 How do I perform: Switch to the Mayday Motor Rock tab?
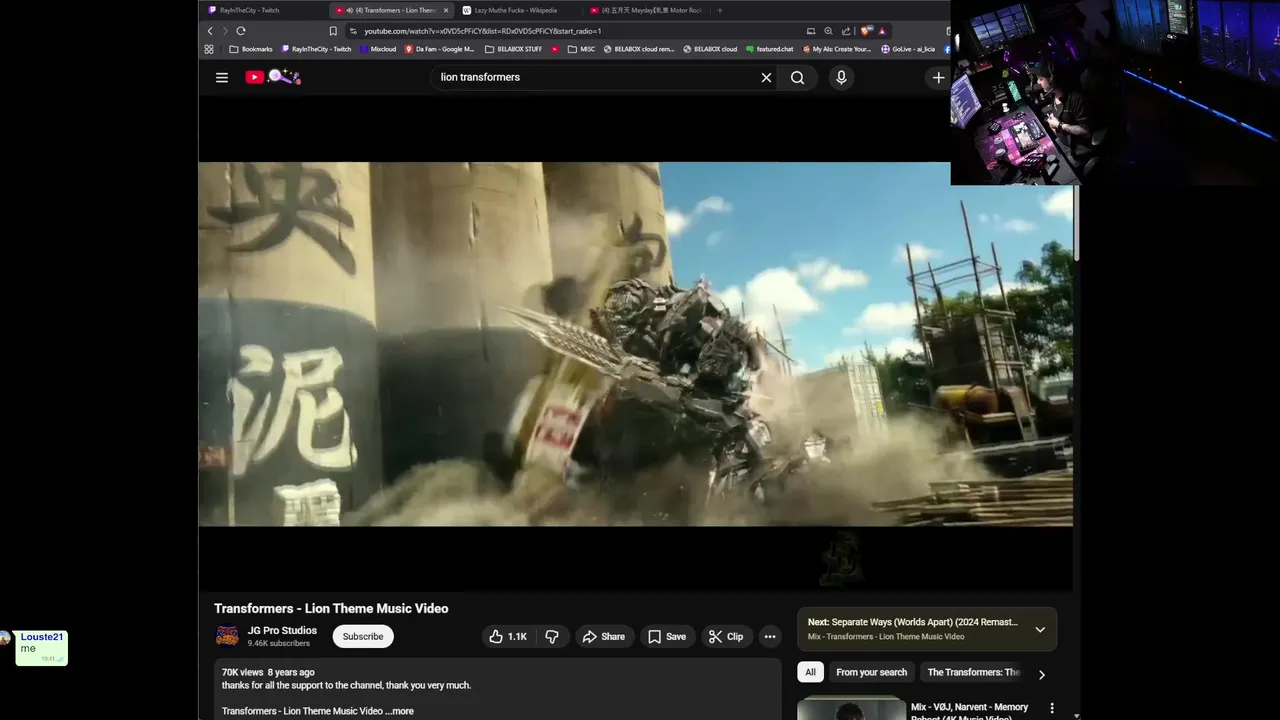tap(644, 10)
